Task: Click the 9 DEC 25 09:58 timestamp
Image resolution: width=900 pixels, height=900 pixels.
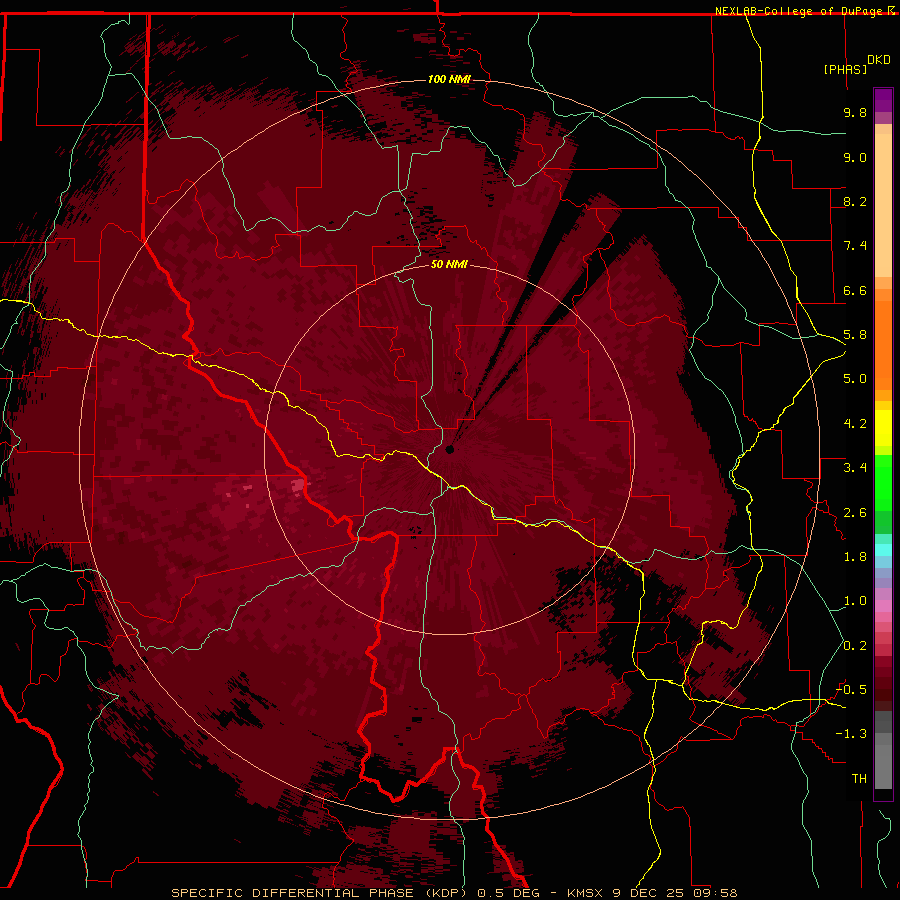Action: point(676,893)
